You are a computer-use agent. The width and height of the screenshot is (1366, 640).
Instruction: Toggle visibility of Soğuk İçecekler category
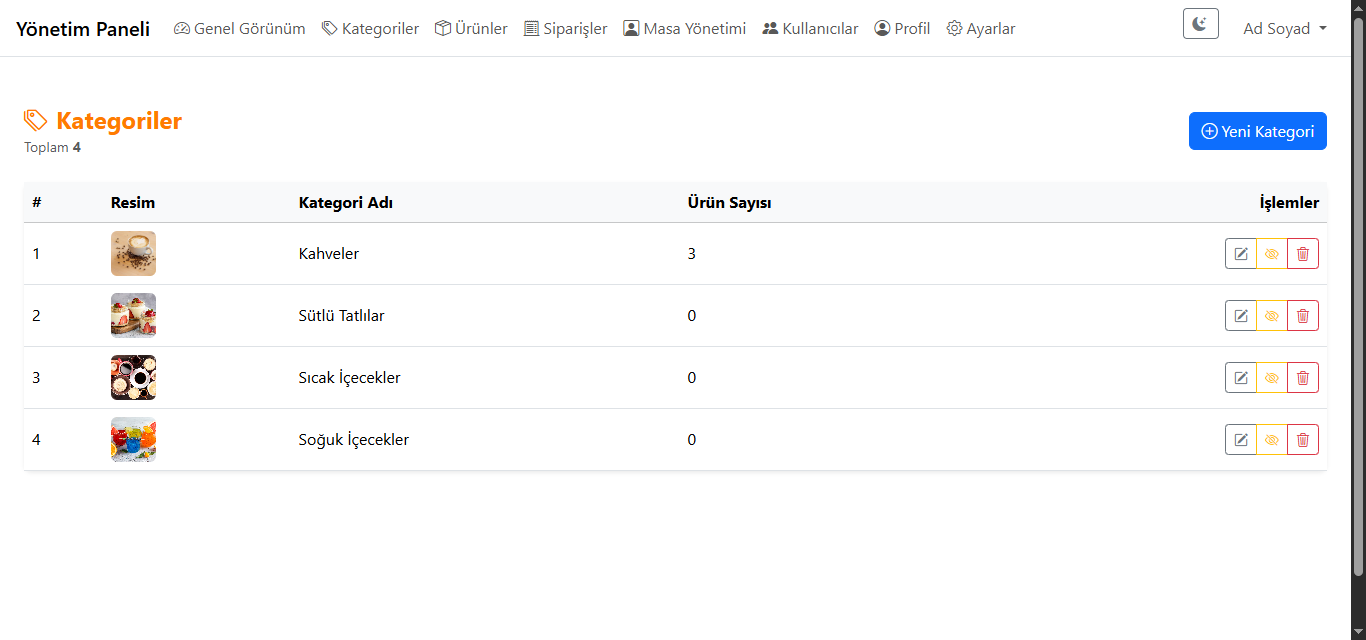pos(1272,440)
